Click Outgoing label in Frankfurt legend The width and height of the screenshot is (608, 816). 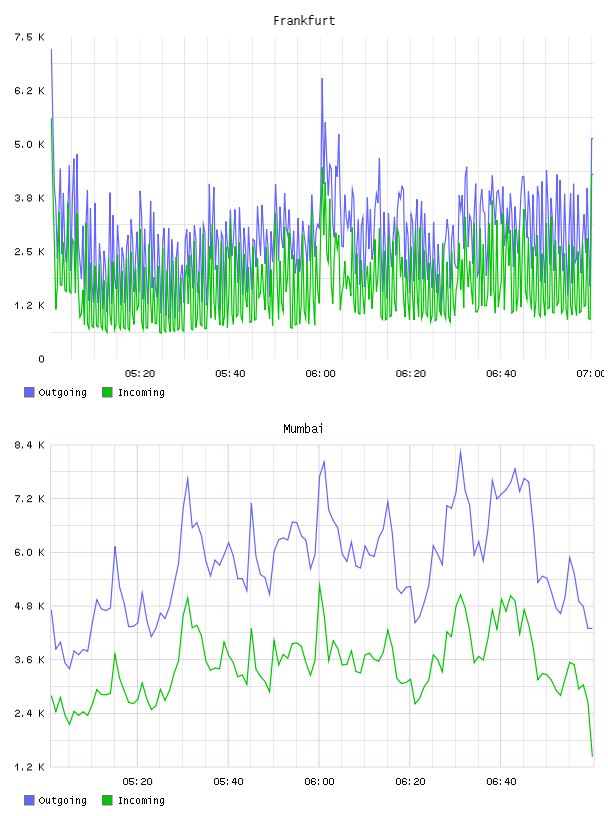point(62,393)
